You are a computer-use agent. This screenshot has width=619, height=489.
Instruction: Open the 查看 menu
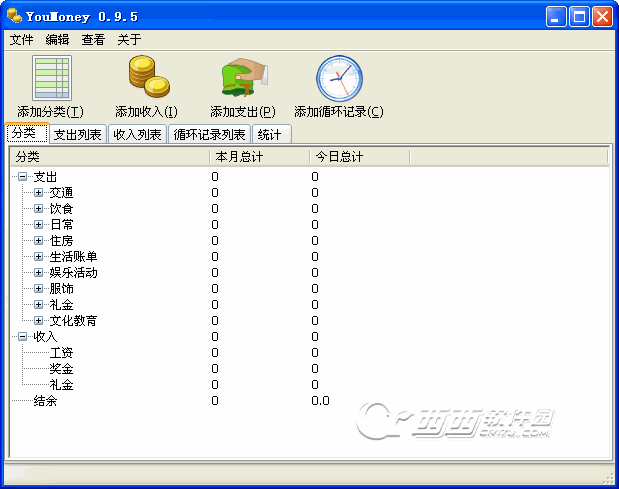pos(93,39)
